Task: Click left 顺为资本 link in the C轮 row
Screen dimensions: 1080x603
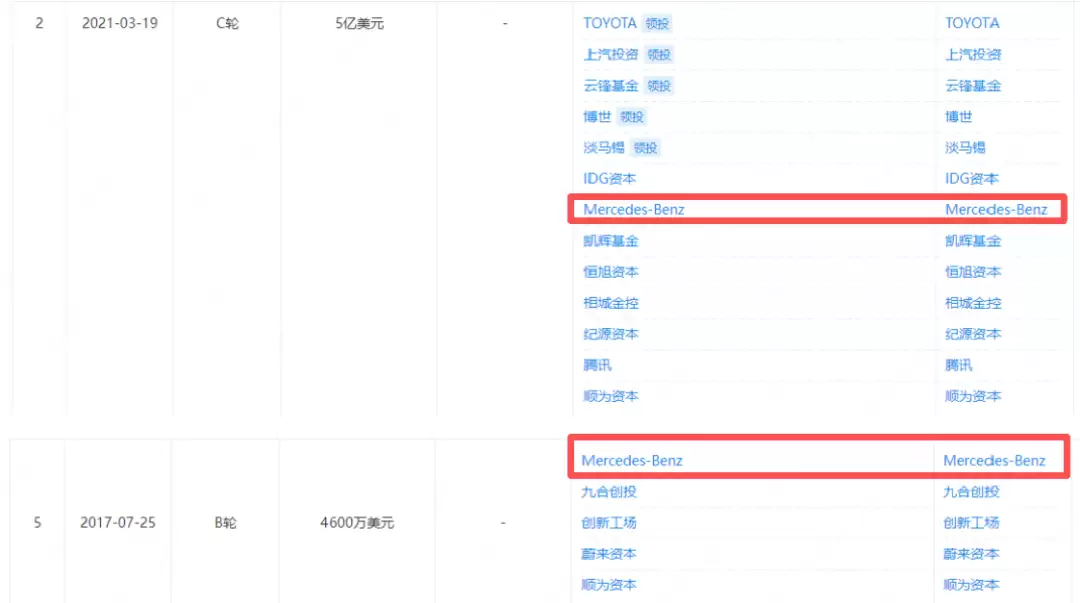Action: [x=610, y=396]
